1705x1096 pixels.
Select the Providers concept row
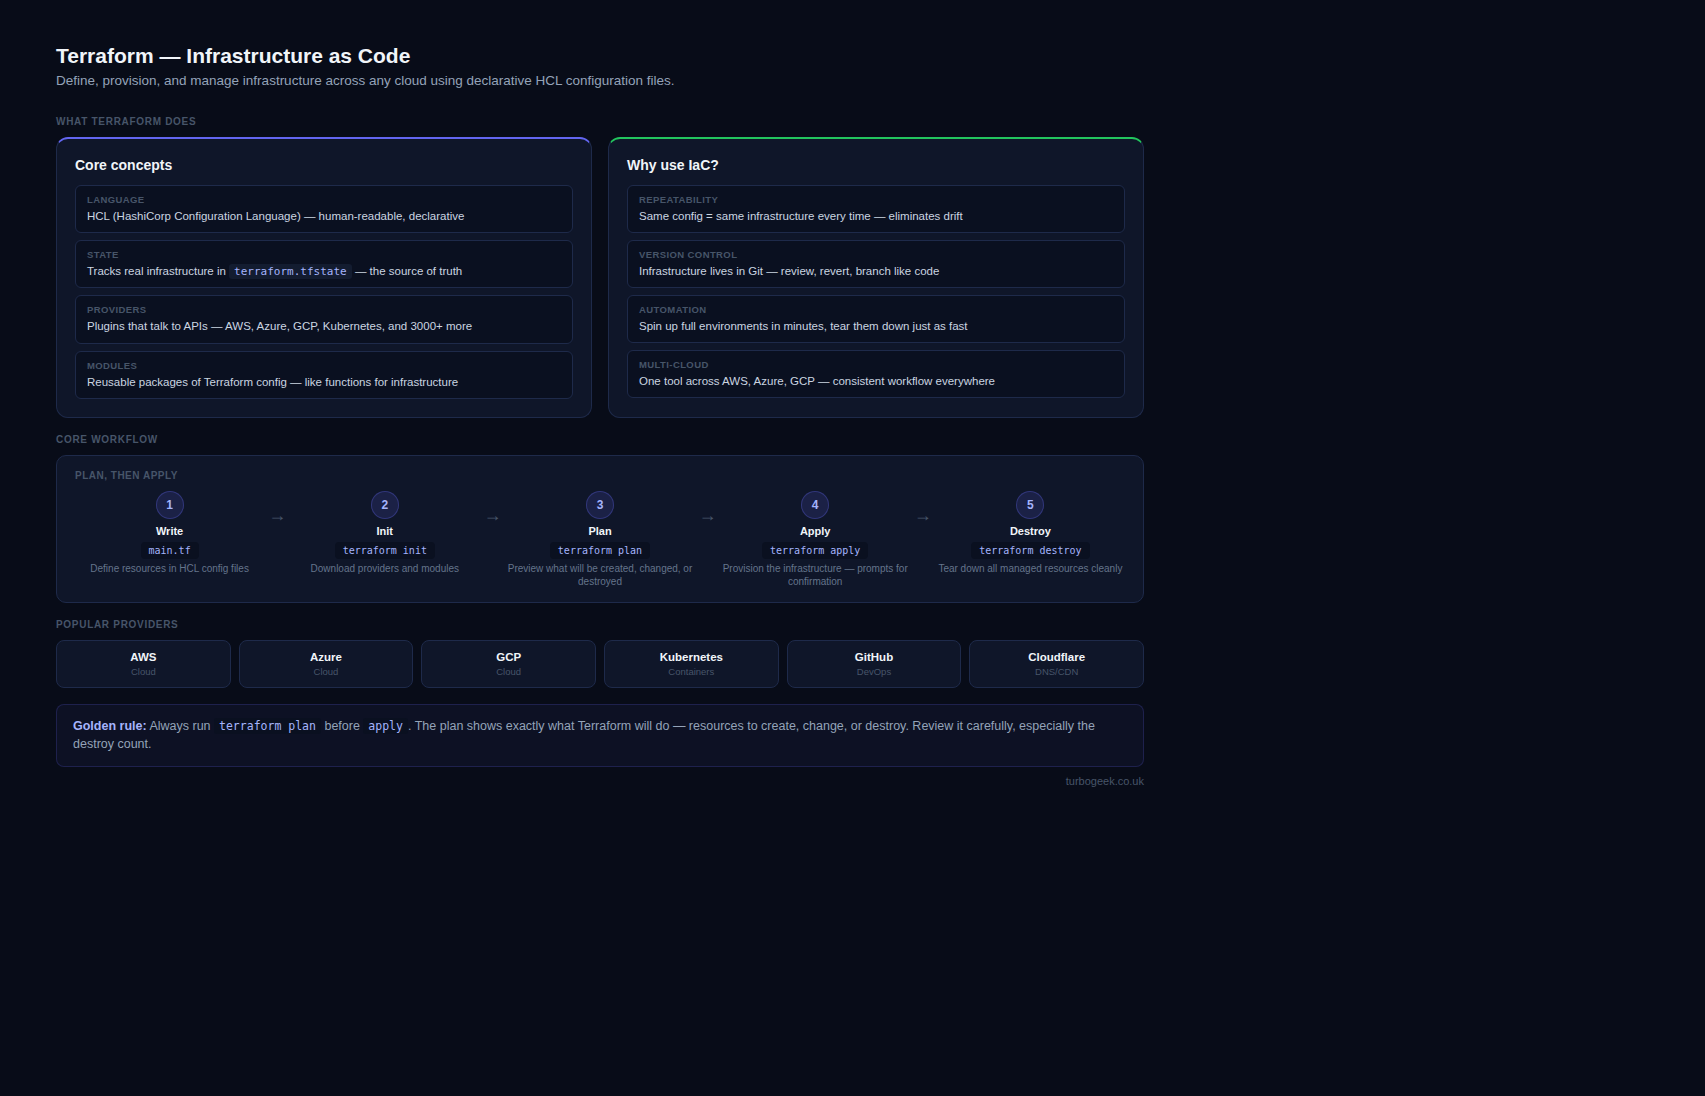[x=324, y=319]
